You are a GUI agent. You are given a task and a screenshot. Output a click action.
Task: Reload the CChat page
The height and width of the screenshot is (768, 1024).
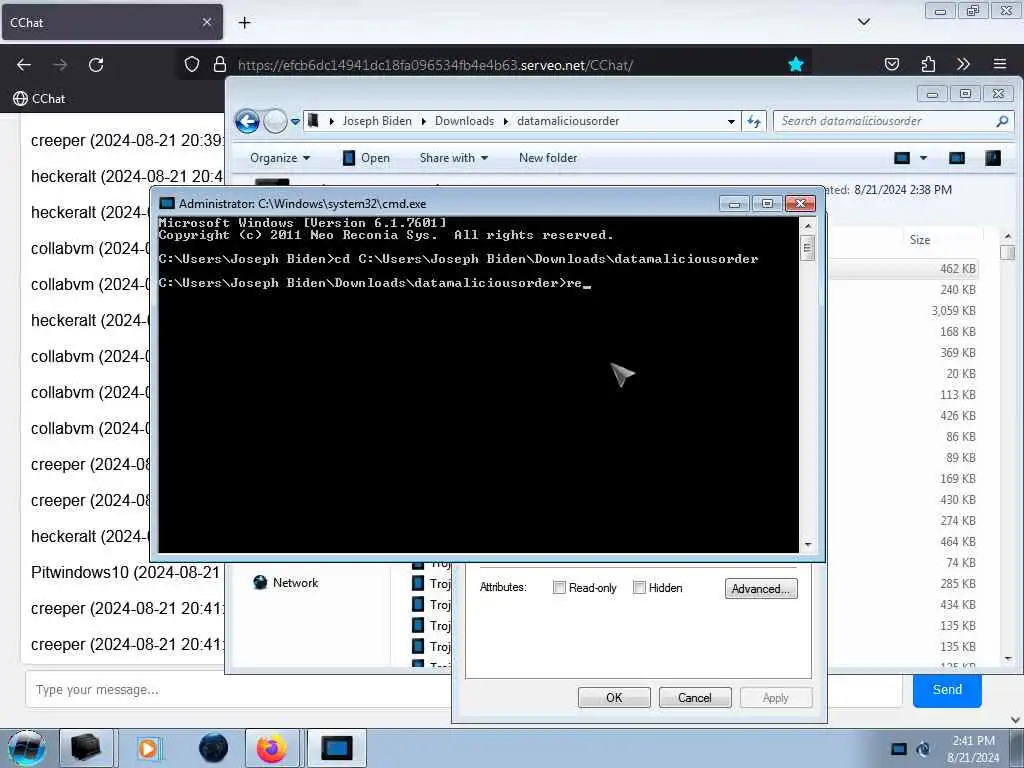pos(96,65)
